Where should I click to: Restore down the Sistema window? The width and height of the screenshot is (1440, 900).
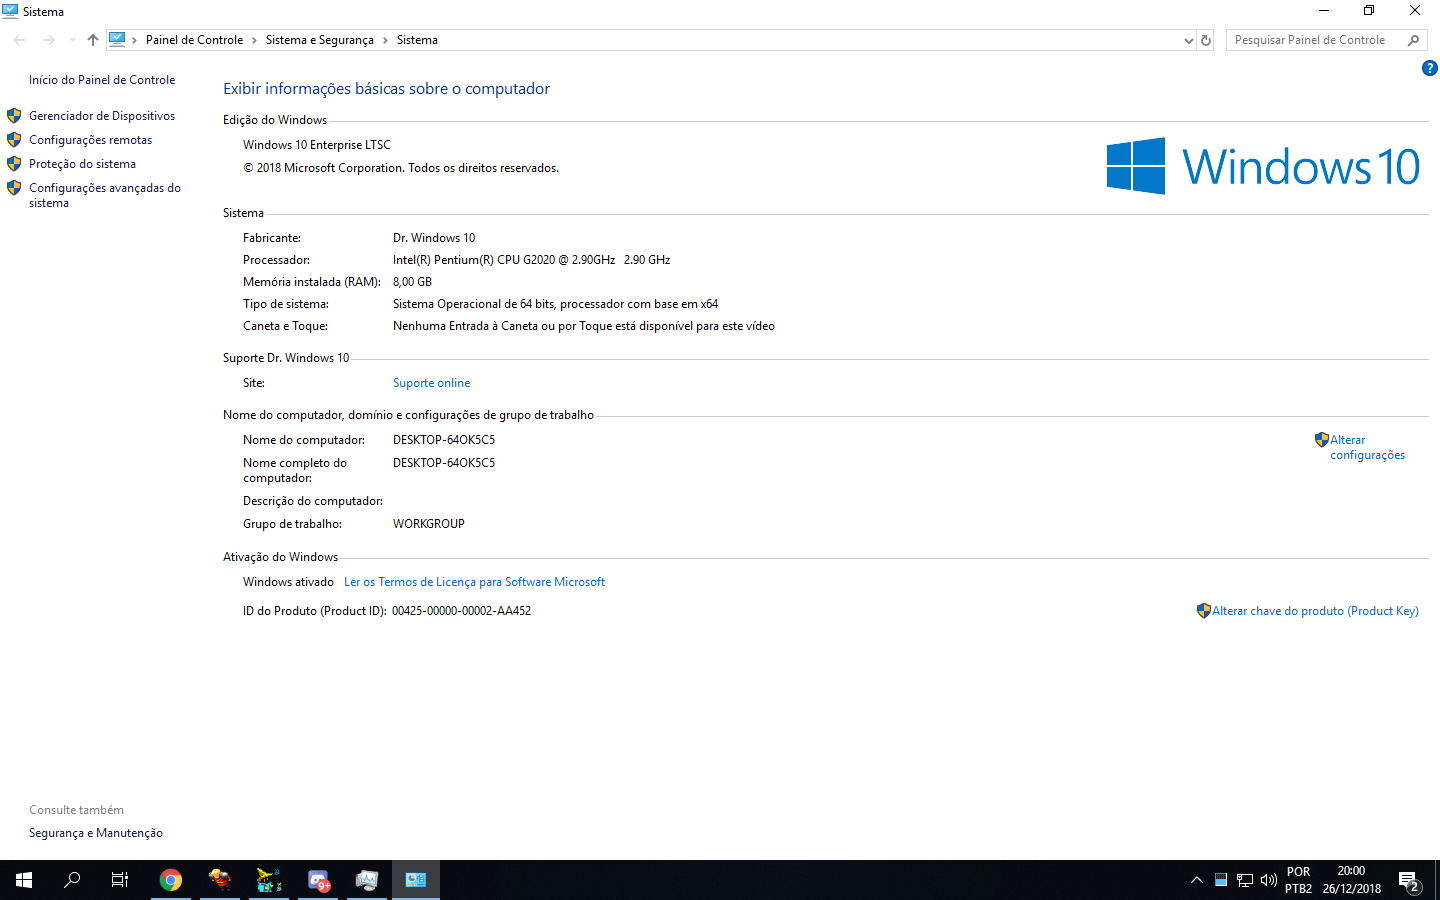1369,11
